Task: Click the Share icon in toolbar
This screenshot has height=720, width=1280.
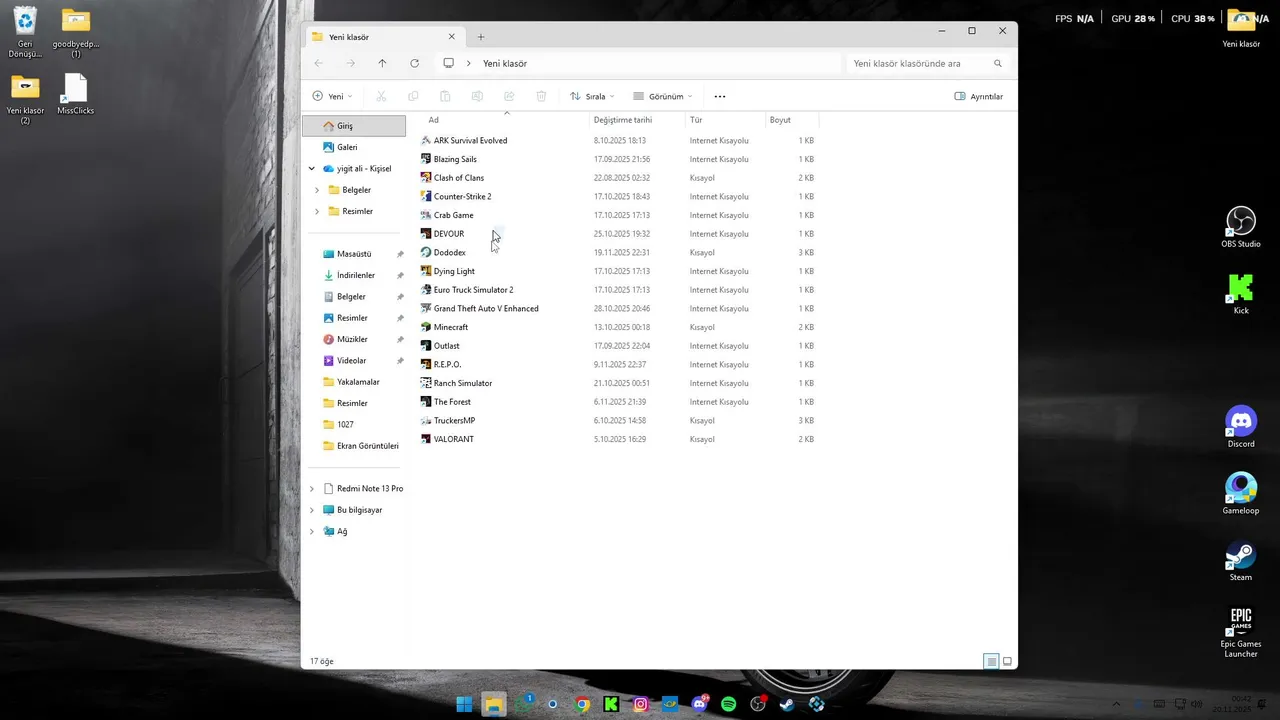Action: click(509, 96)
